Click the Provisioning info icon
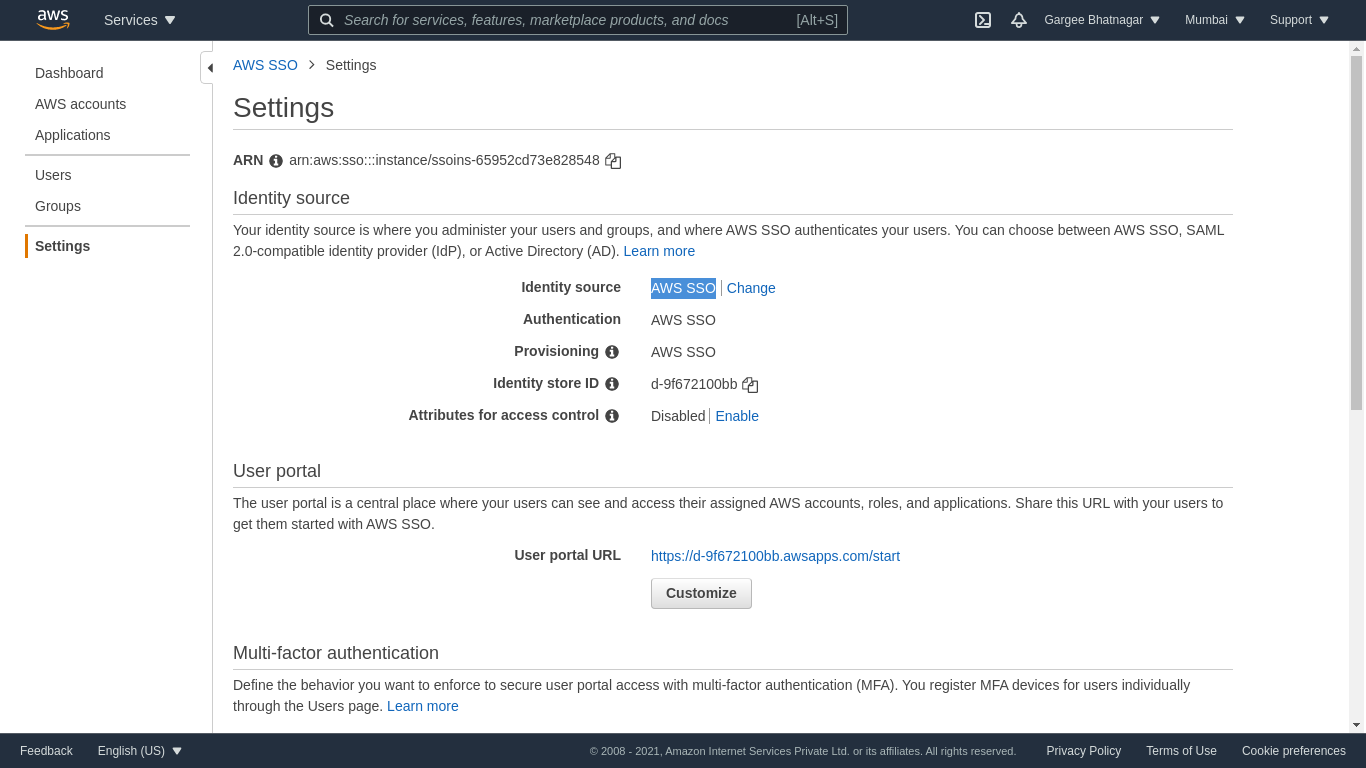 pos(612,352)
